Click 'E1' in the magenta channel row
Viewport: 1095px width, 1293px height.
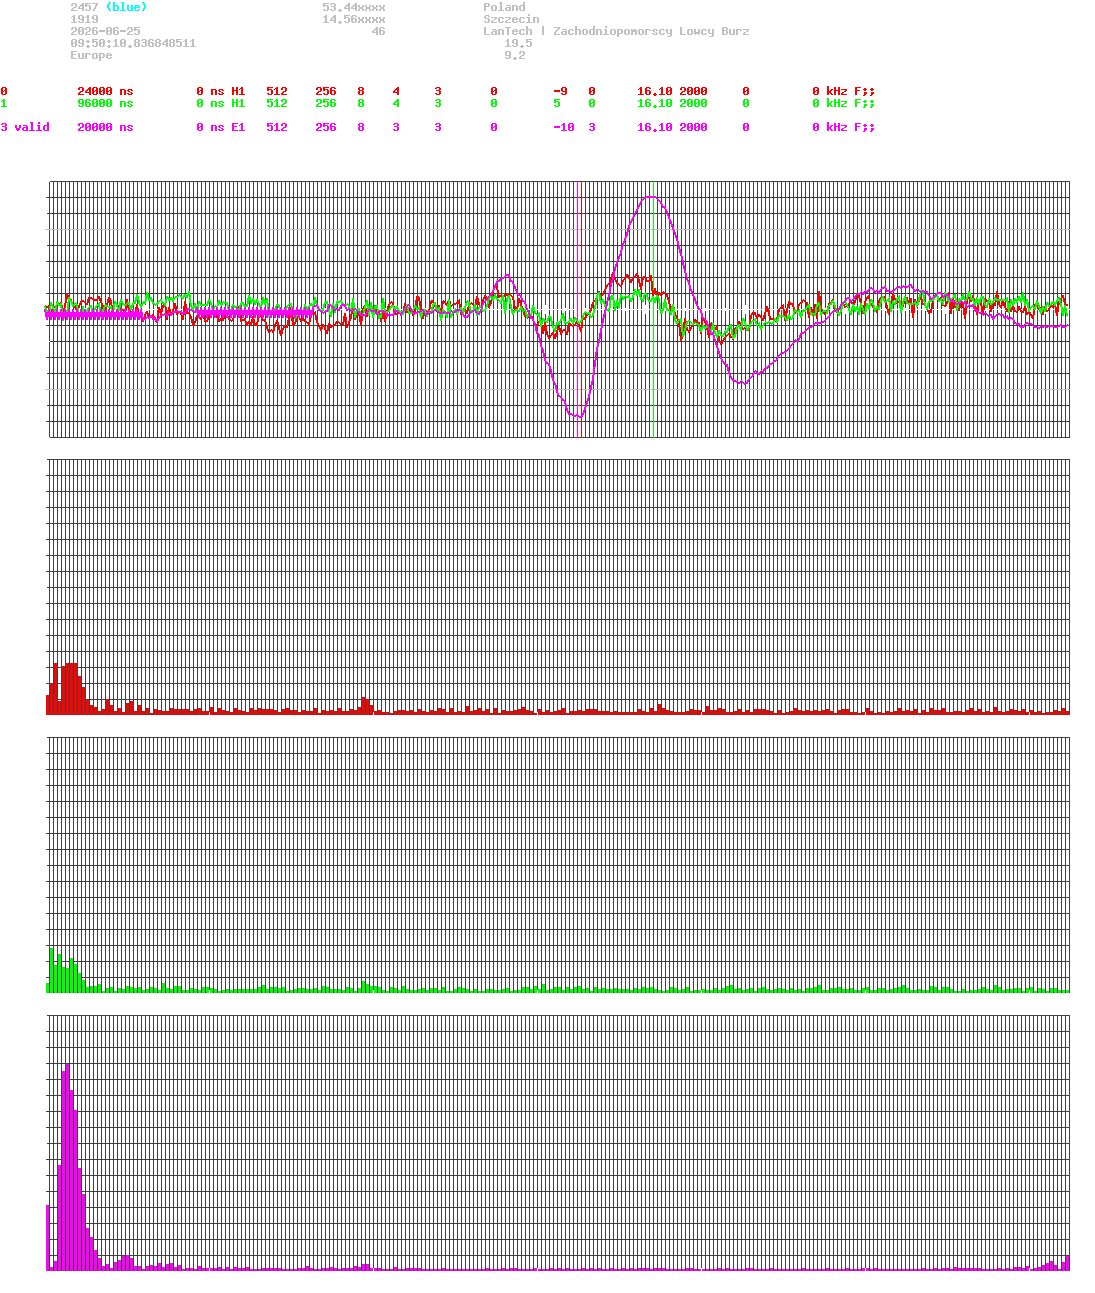point(238,127)
